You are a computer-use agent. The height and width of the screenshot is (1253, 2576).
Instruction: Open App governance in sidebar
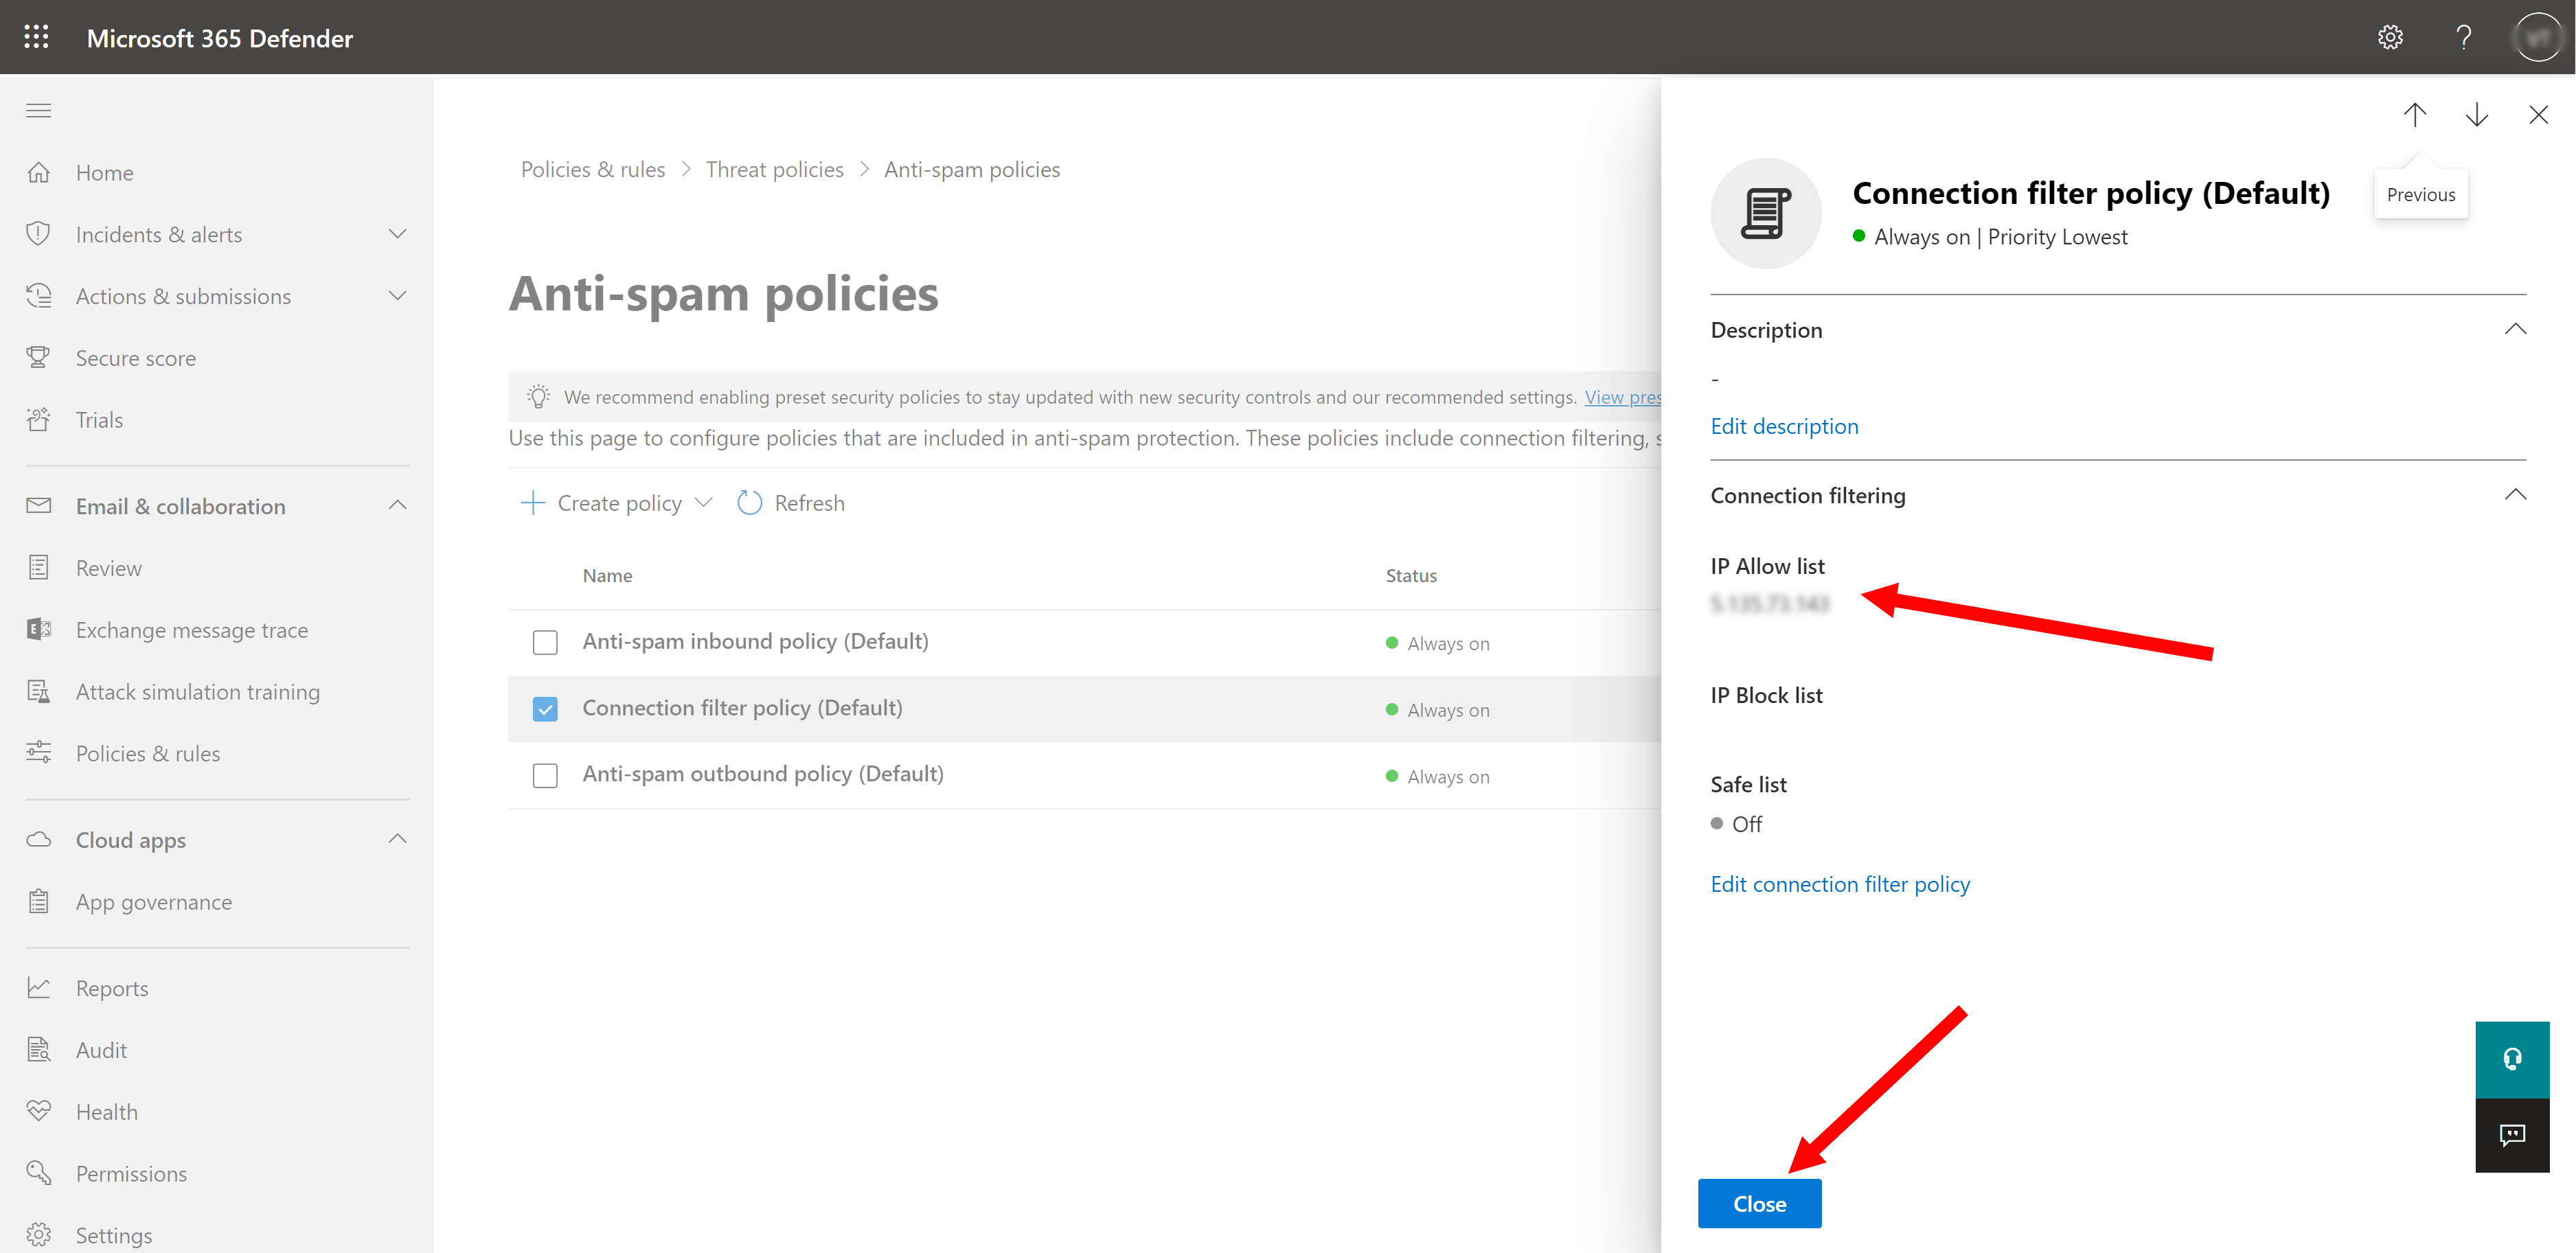tap(154, 902)
